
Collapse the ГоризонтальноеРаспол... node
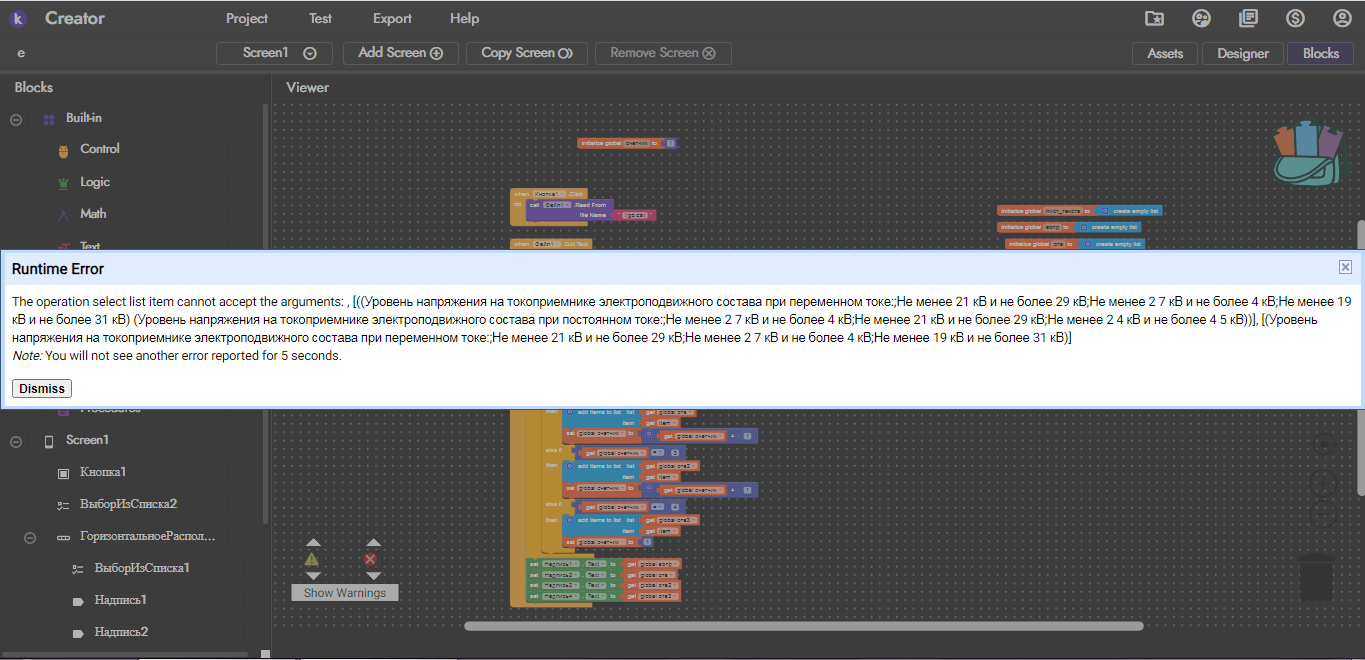click(x=30, y=537)
